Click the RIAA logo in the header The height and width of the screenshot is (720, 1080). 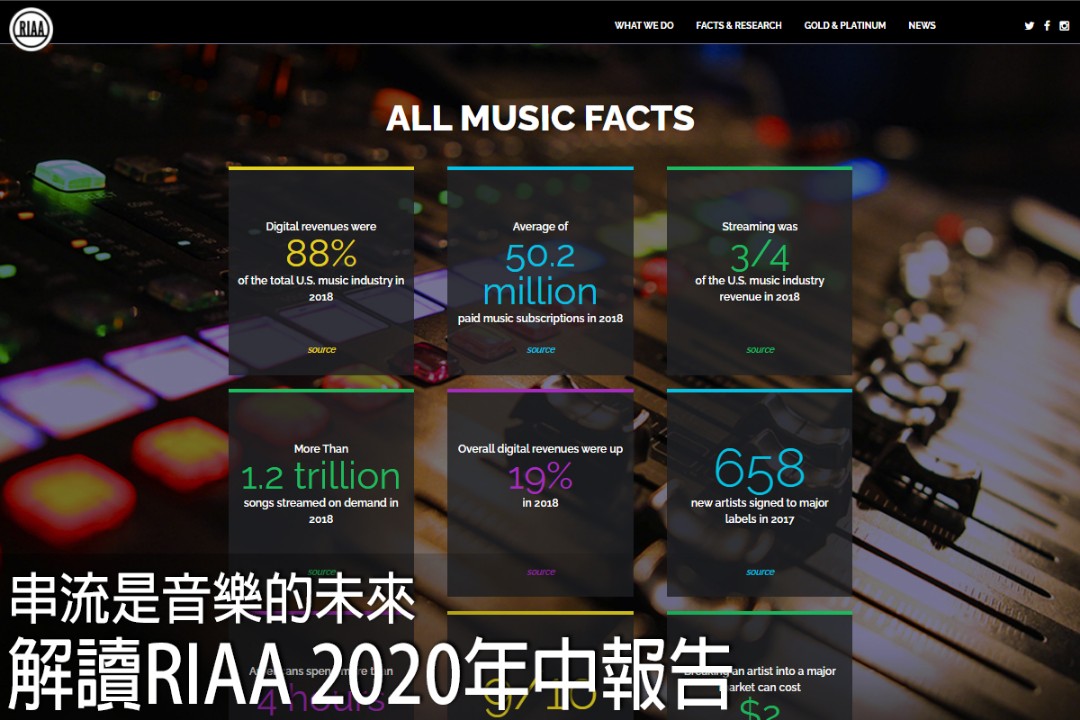tap(30, 28)
